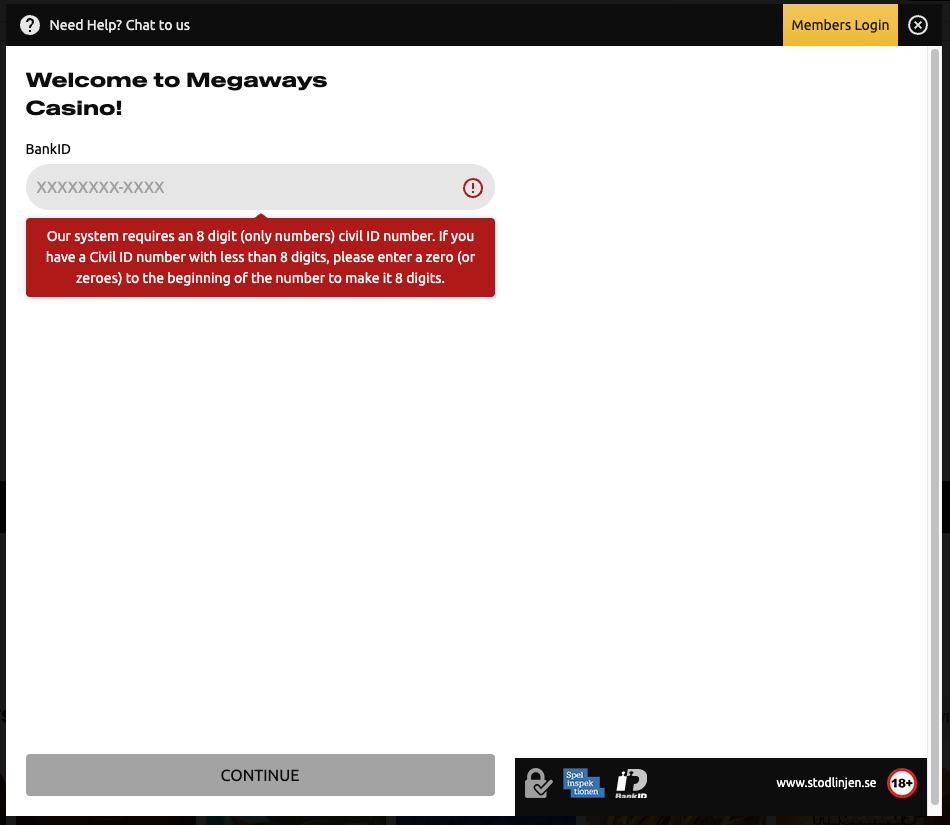Click the grey CONTINUE button
950x825 pixels.
(260, 775)
